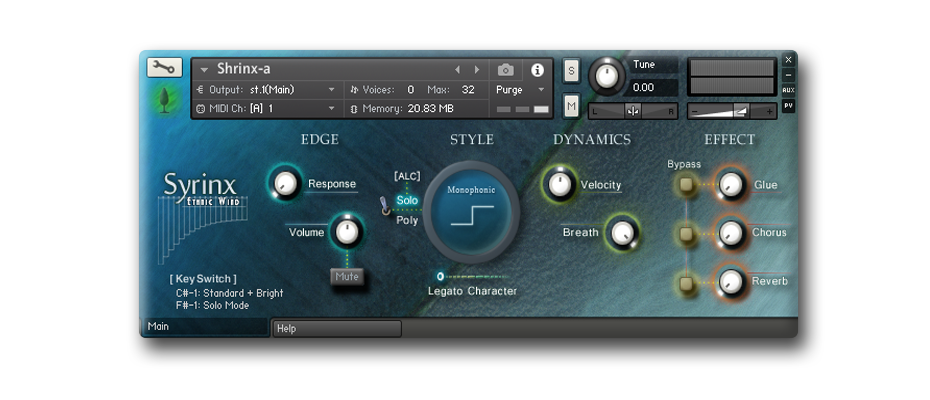Click the pan slider
Image resolution: width=930 pixels, height=400 pixels.
(633, 111)
